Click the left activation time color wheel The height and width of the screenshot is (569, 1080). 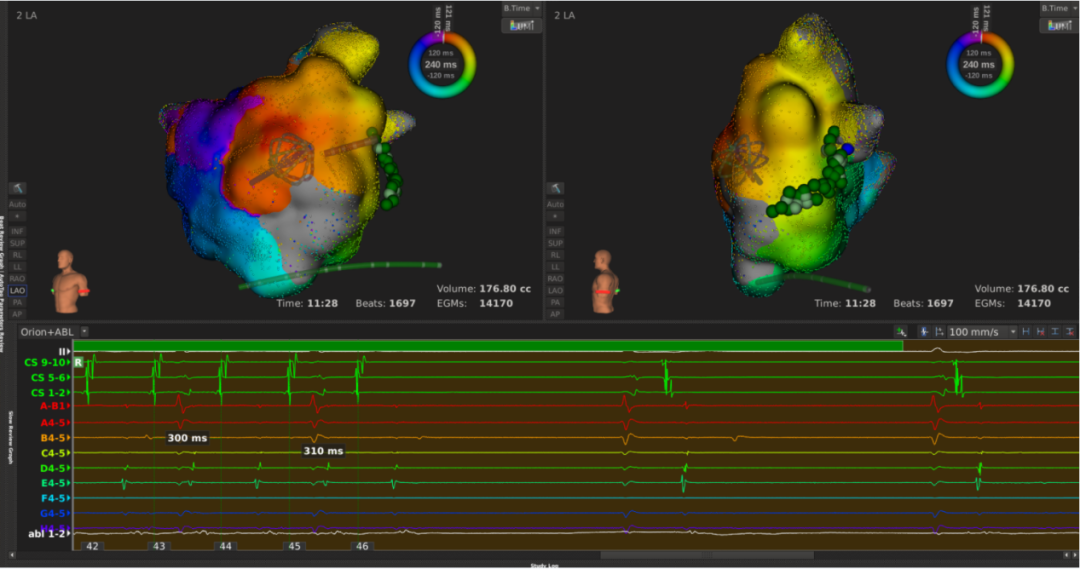coord(442,63)
